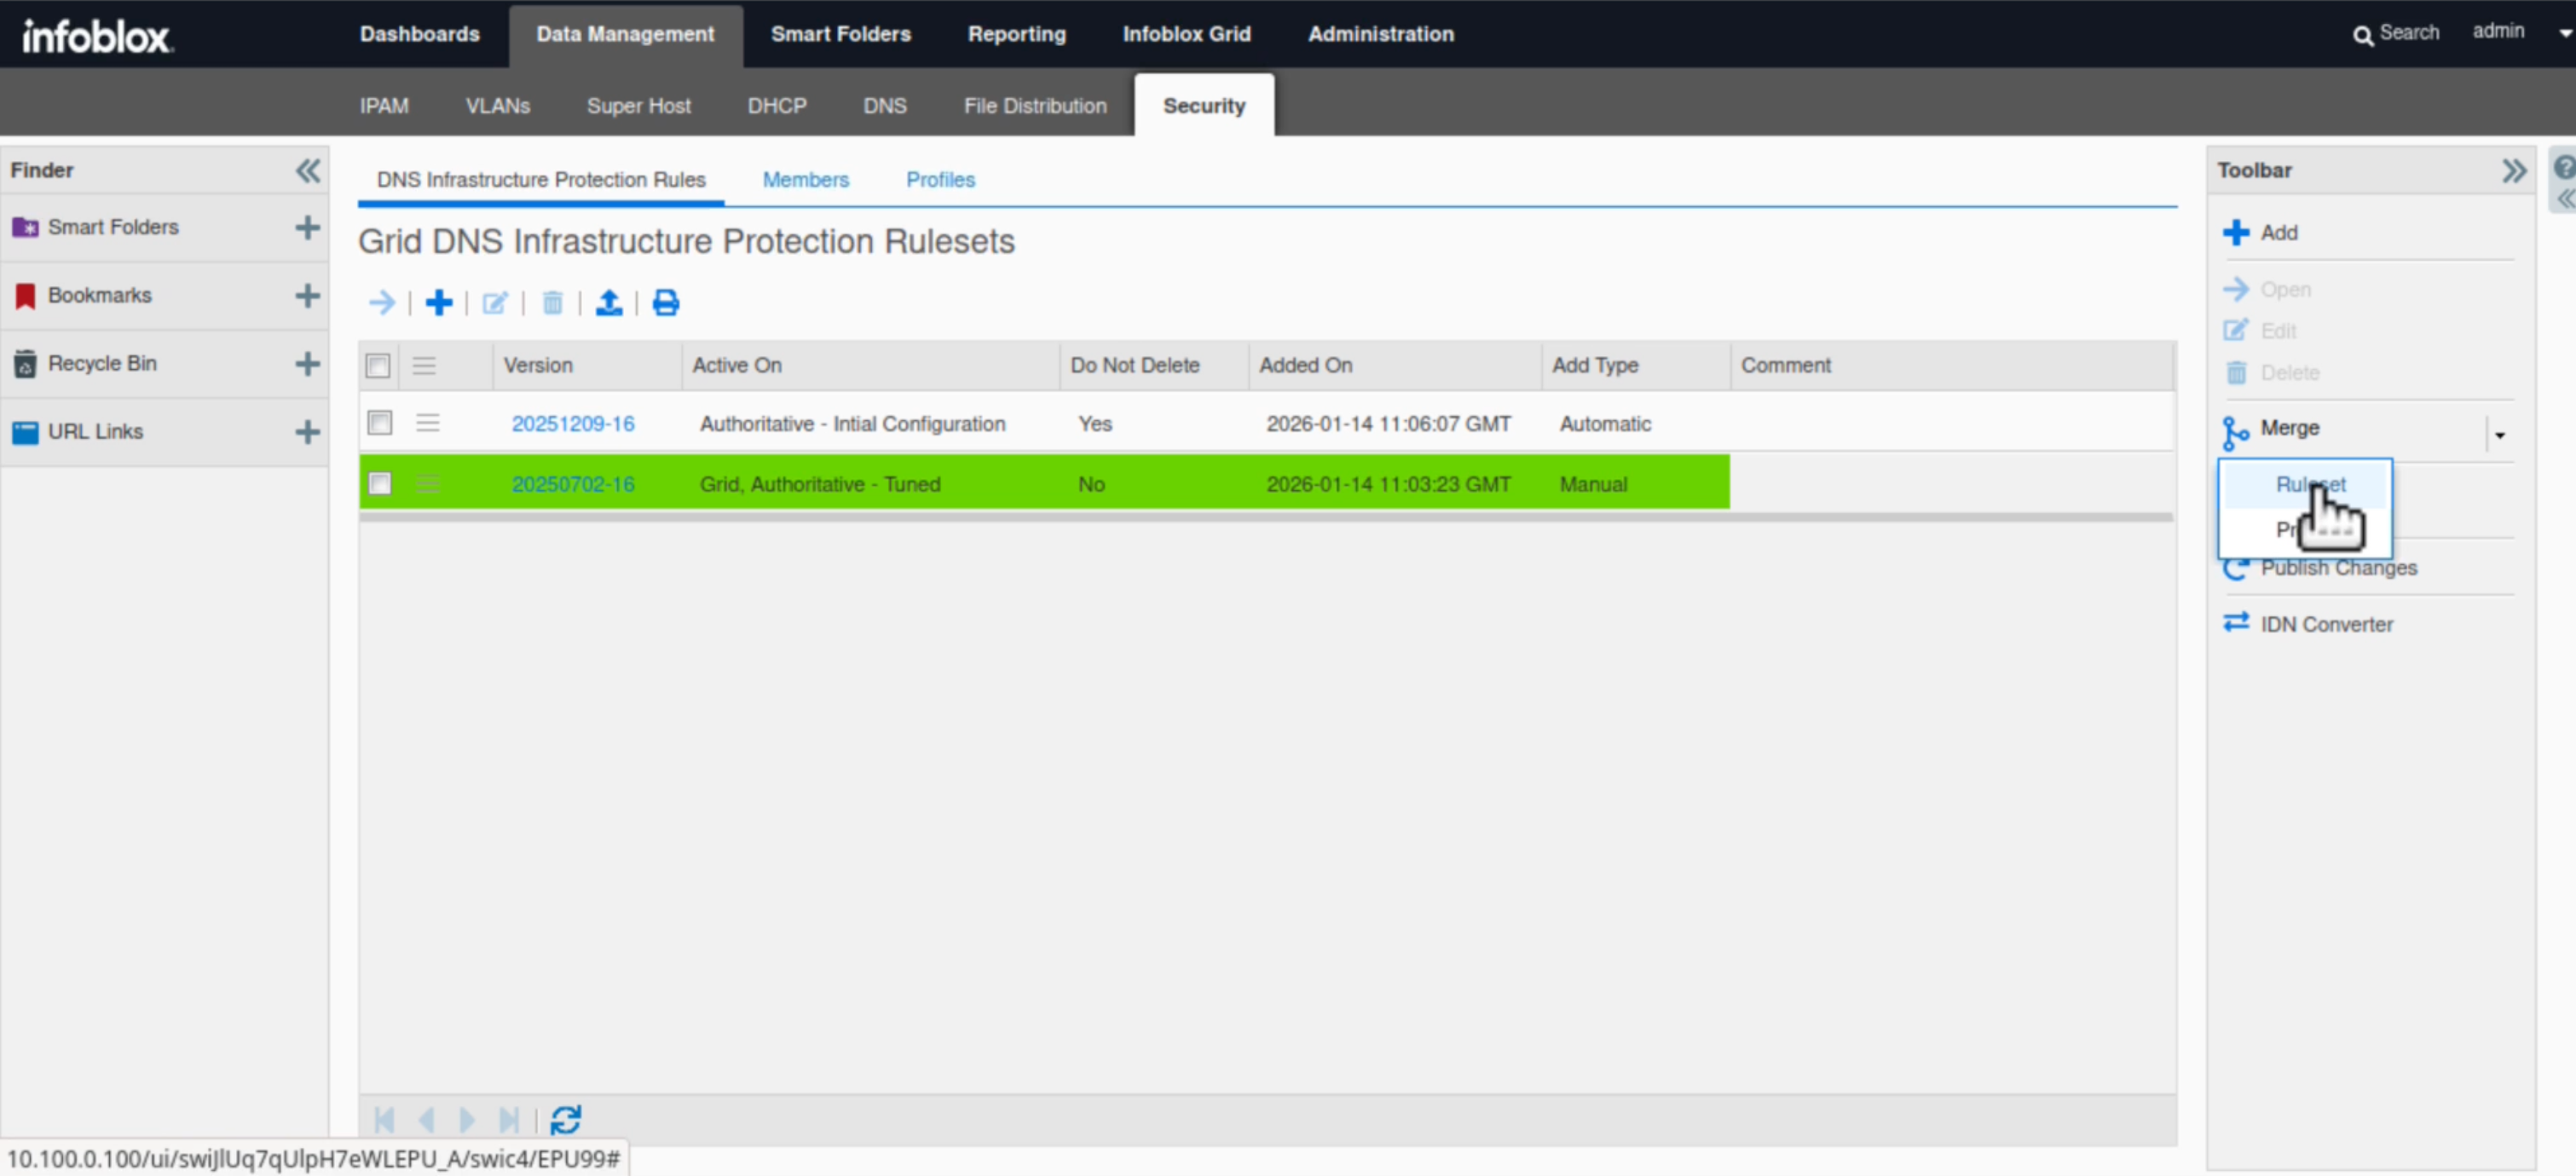Image resolution: width=2576 pixels, height=1176 pixels.
Task: Click the Edit pencil icon above the table
Action: point(495,302)
